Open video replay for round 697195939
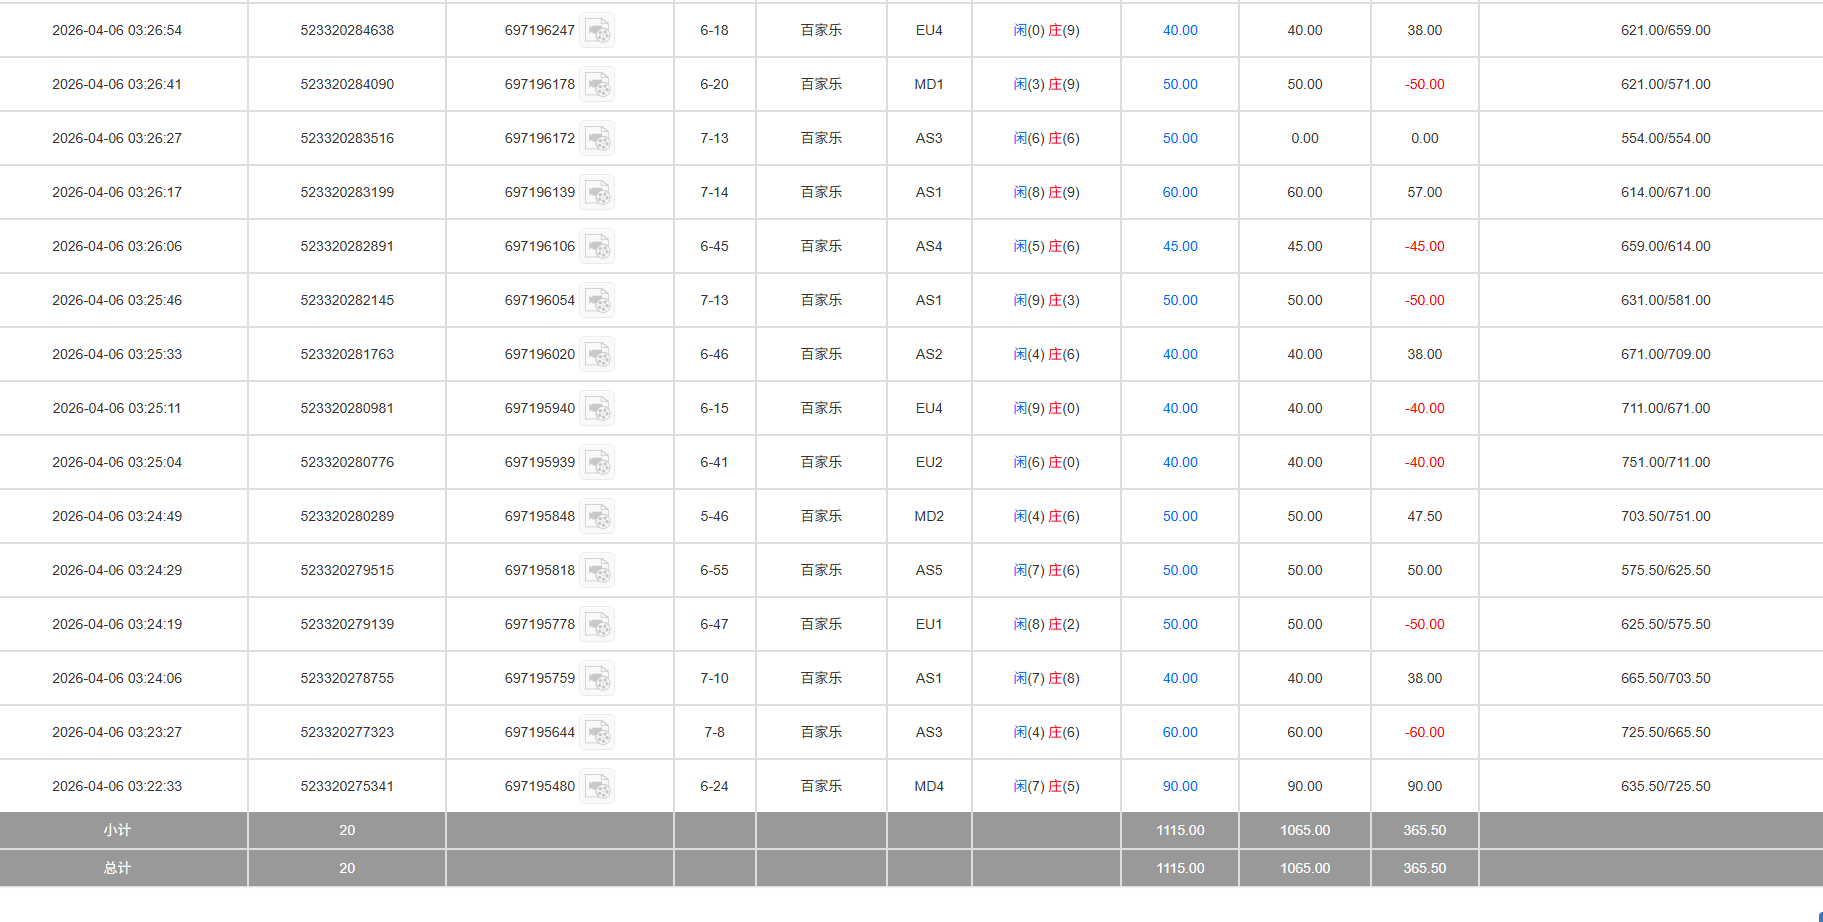The width and height of the screenshot is (1823, 922). click(597, 463)
